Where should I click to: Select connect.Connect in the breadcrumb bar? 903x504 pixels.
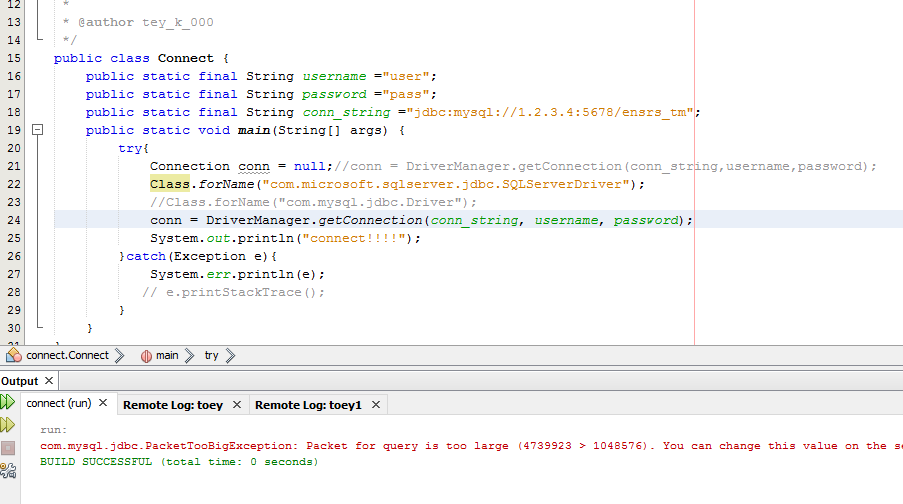pyautogui.click(x=67, y=355)
